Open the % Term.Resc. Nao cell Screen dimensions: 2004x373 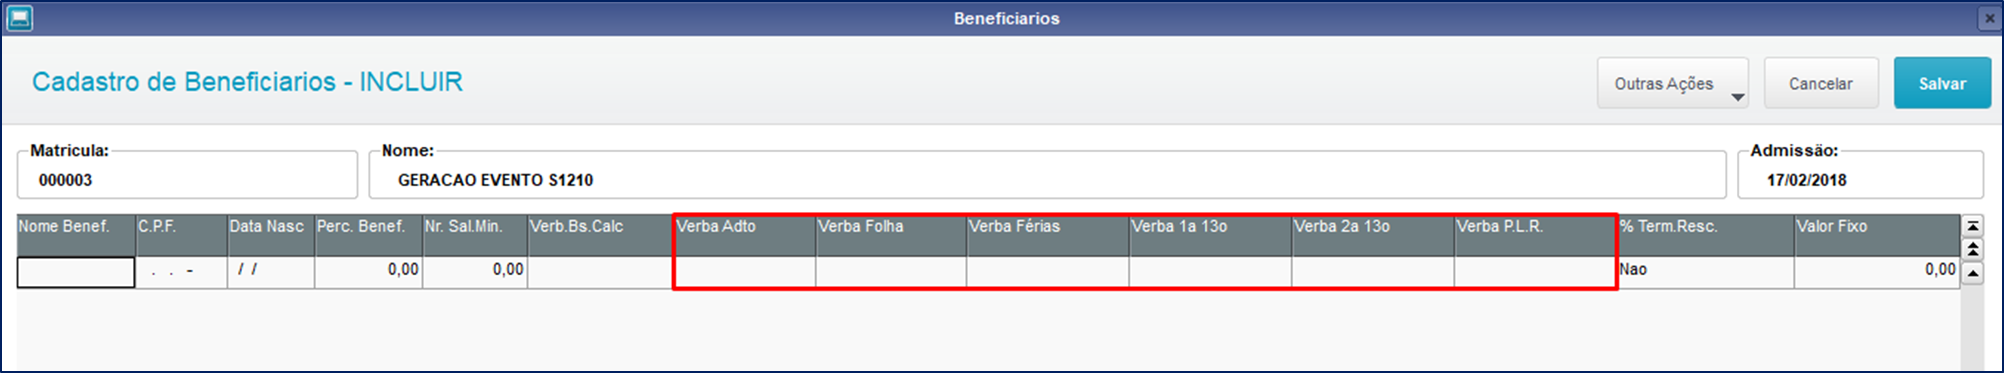[x=1706, y=272]
